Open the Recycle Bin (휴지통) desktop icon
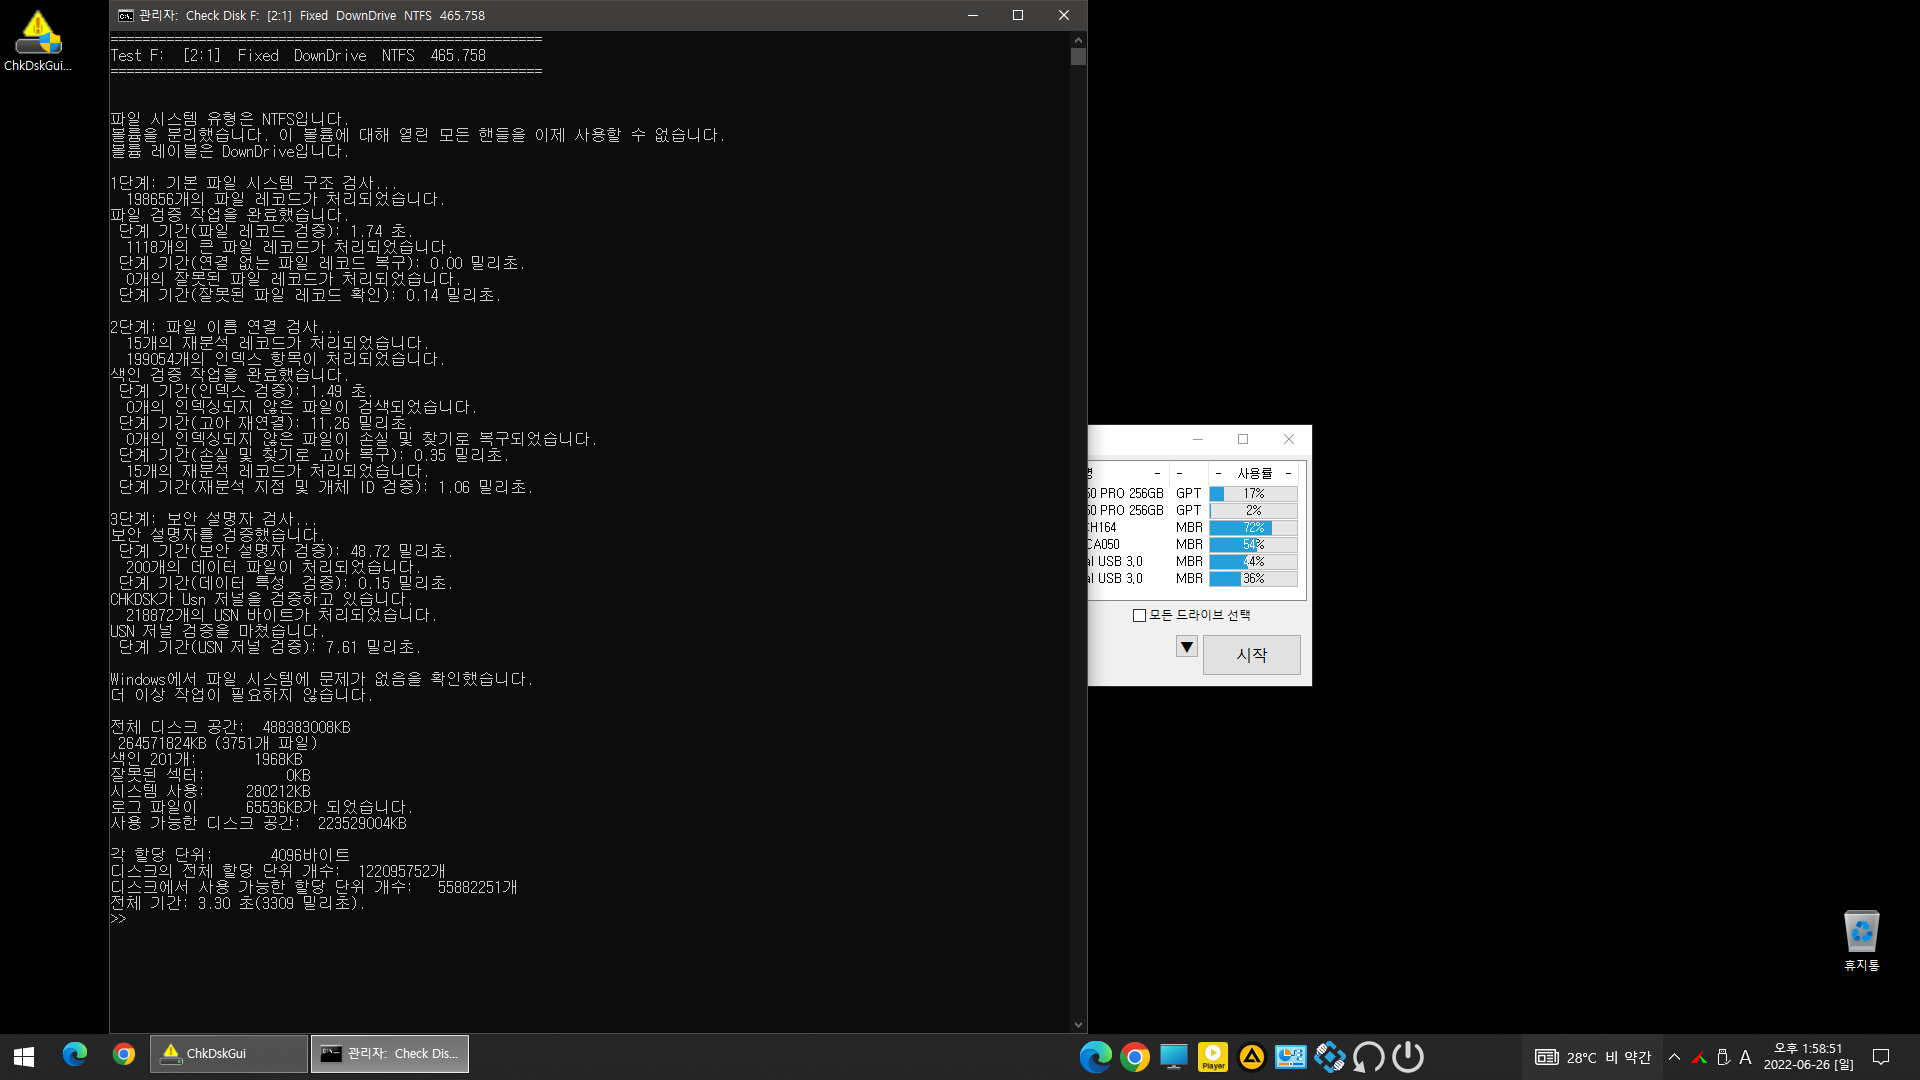The image size is (1920, 1080). (x=1861, y=940)
